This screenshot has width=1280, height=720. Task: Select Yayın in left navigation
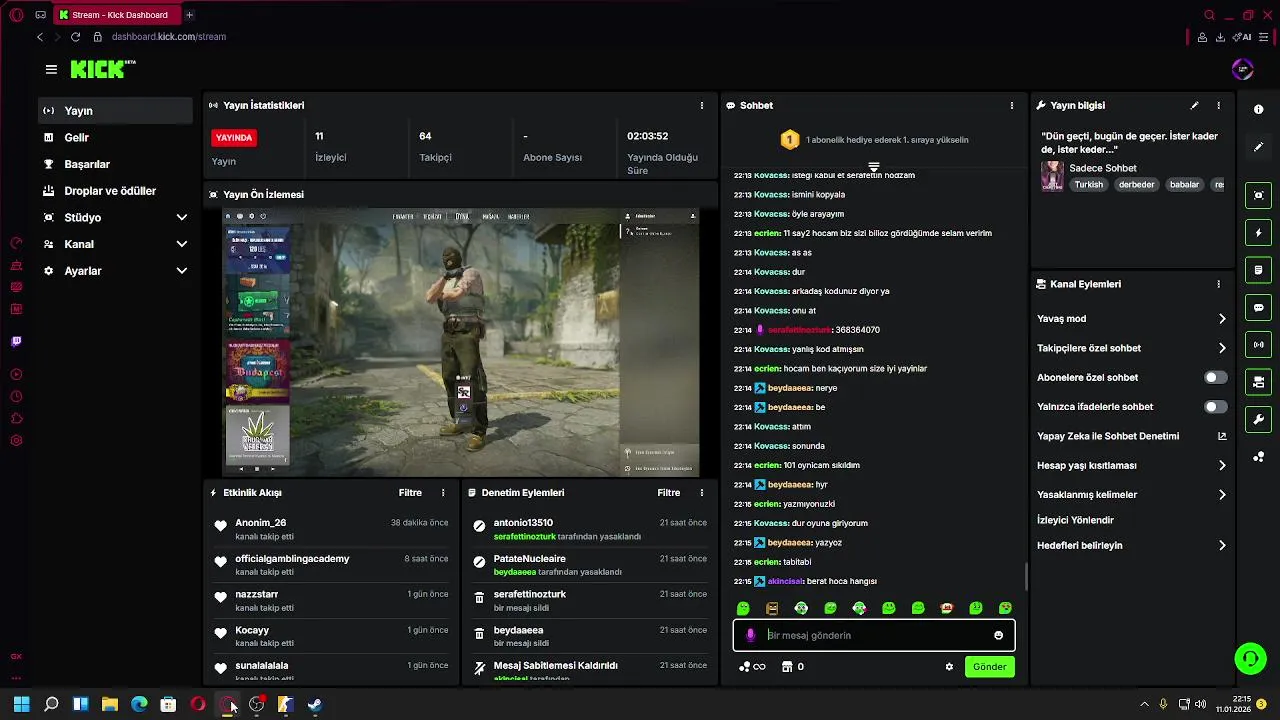pyautogui.click(x=116, y=111)
